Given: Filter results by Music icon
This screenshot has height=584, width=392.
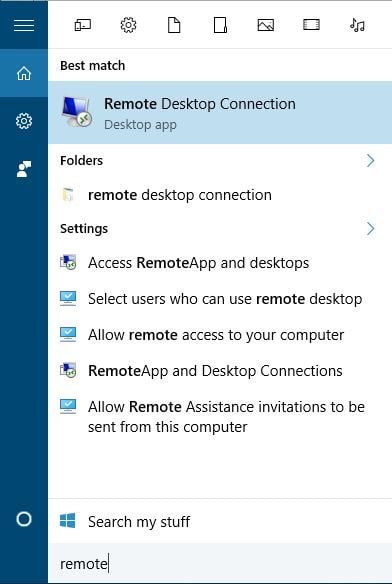Looking at the screenshot, I should 357,25.
